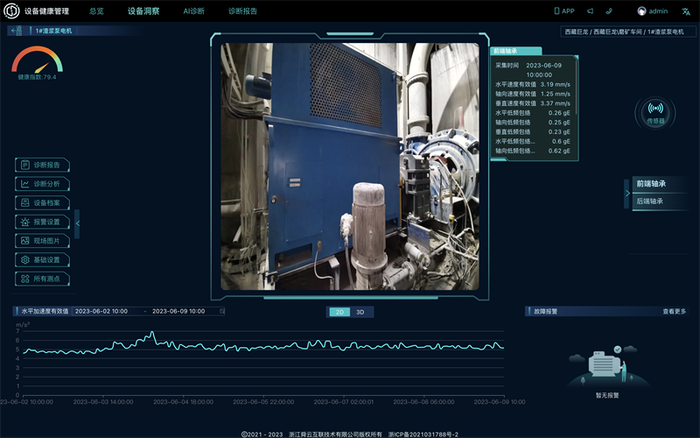This screenshot has height=438, width=700.
Task: Select the 后端轴承 rear bearing option
Action: pyautogui.click(x=650, y=201)
